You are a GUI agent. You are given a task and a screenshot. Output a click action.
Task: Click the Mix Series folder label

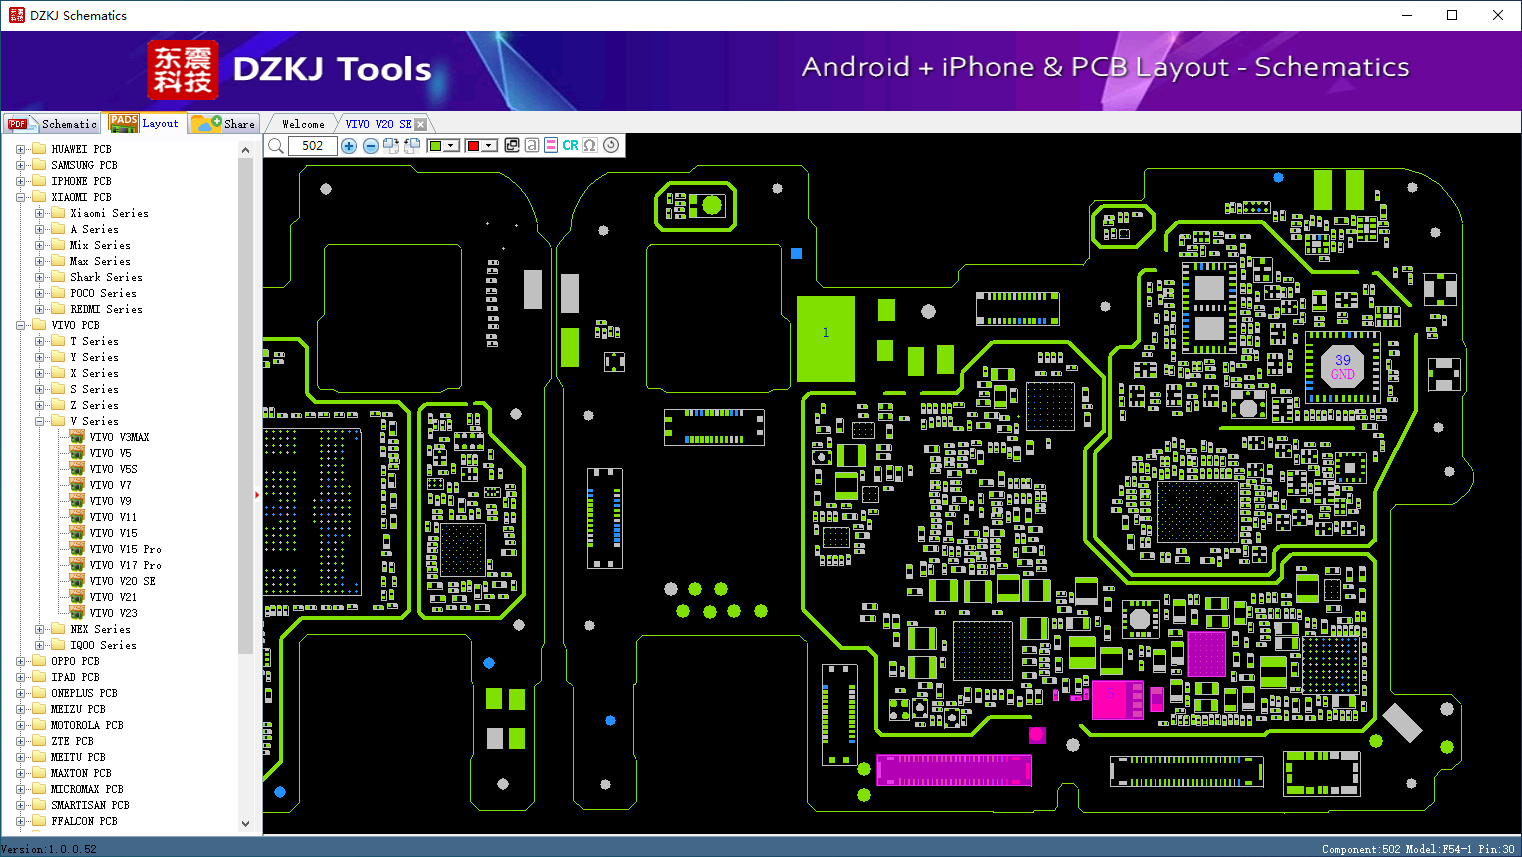(100, 245)
